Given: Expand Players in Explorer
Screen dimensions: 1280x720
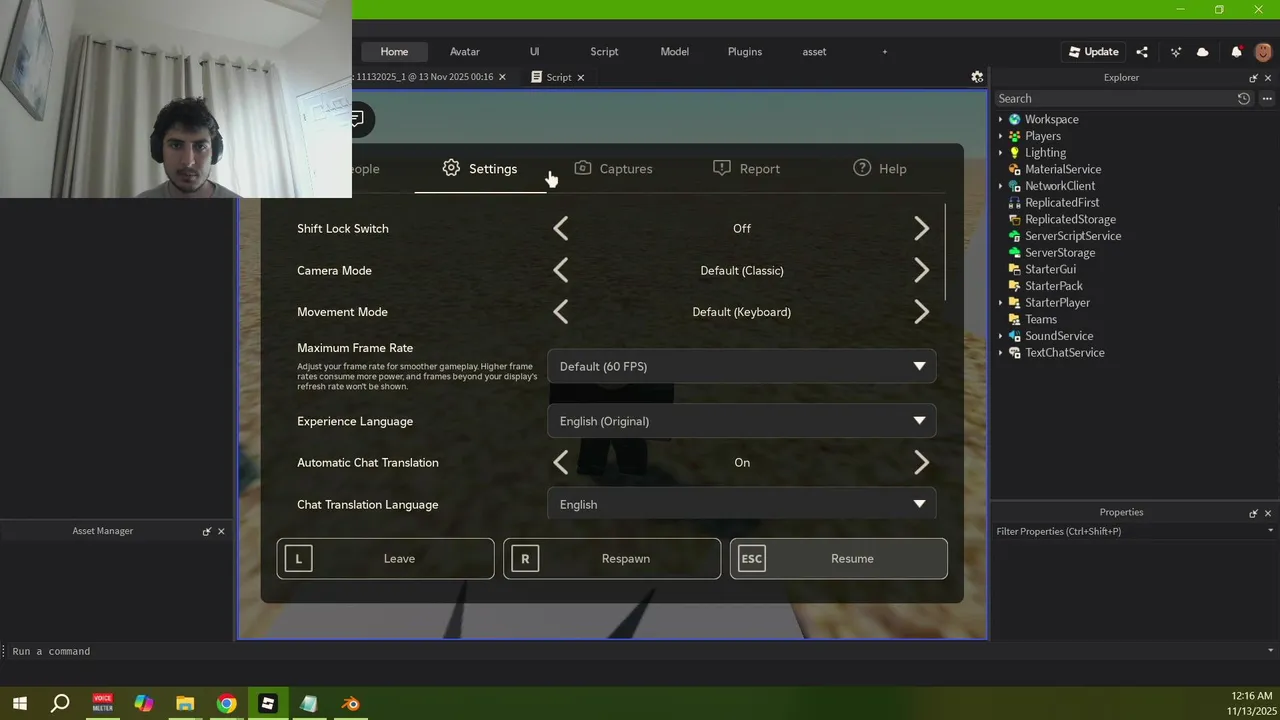Looking at the screenshot, I should 1000,136.
